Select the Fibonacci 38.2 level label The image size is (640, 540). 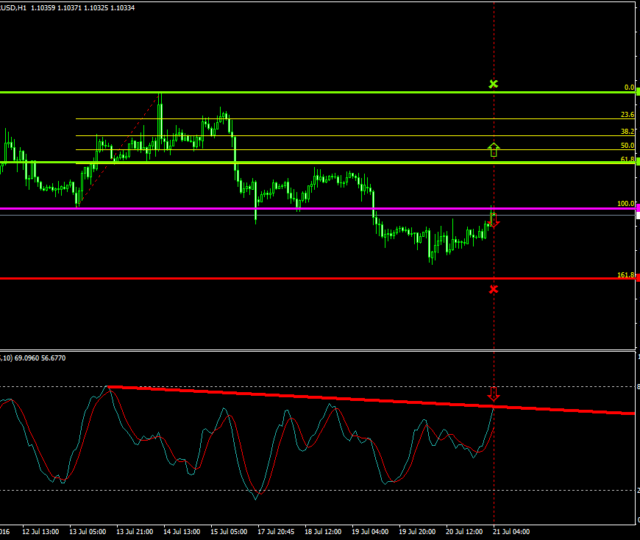coord(627,131)
